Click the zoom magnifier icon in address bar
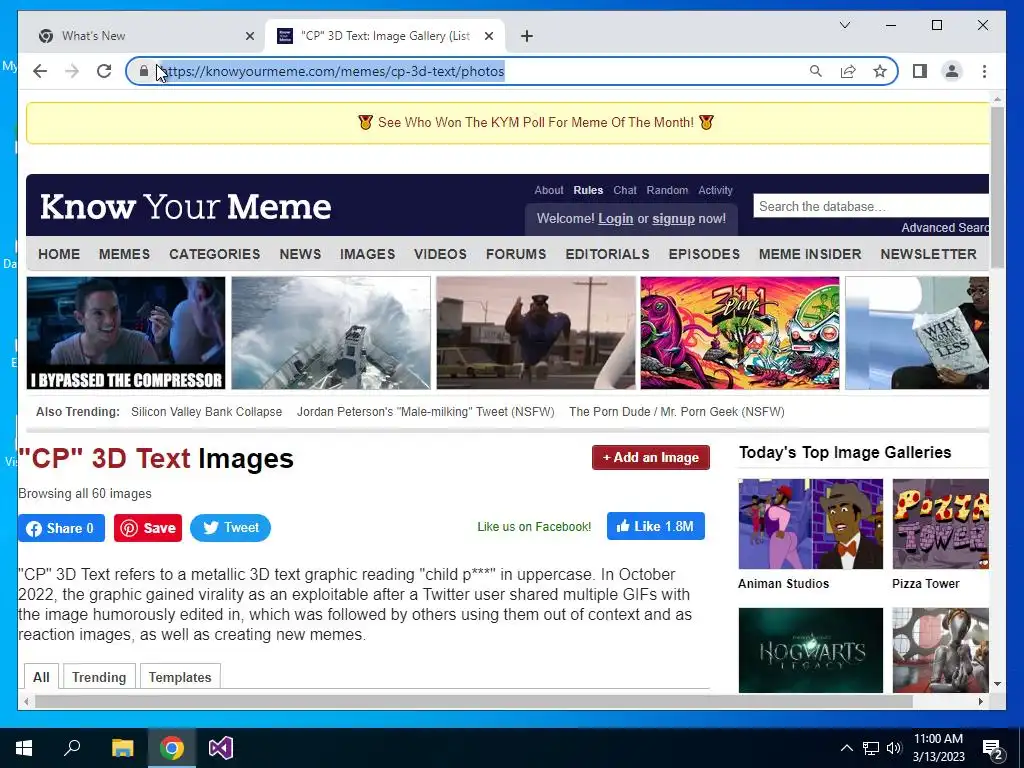1024x768 pixels. click(x=816, y=71)
